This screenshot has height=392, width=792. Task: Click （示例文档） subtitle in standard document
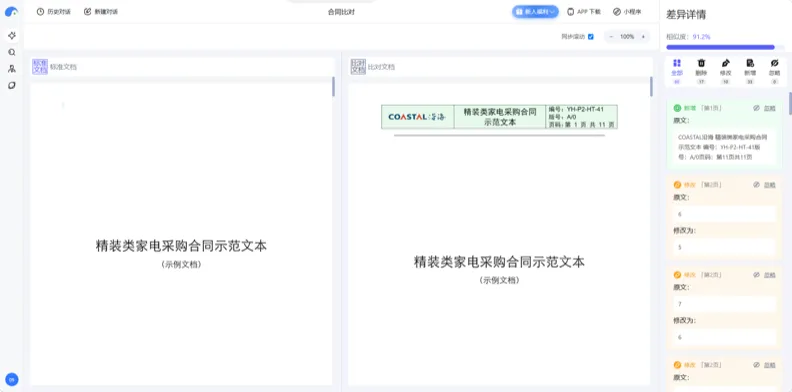(x=181, y=264)
